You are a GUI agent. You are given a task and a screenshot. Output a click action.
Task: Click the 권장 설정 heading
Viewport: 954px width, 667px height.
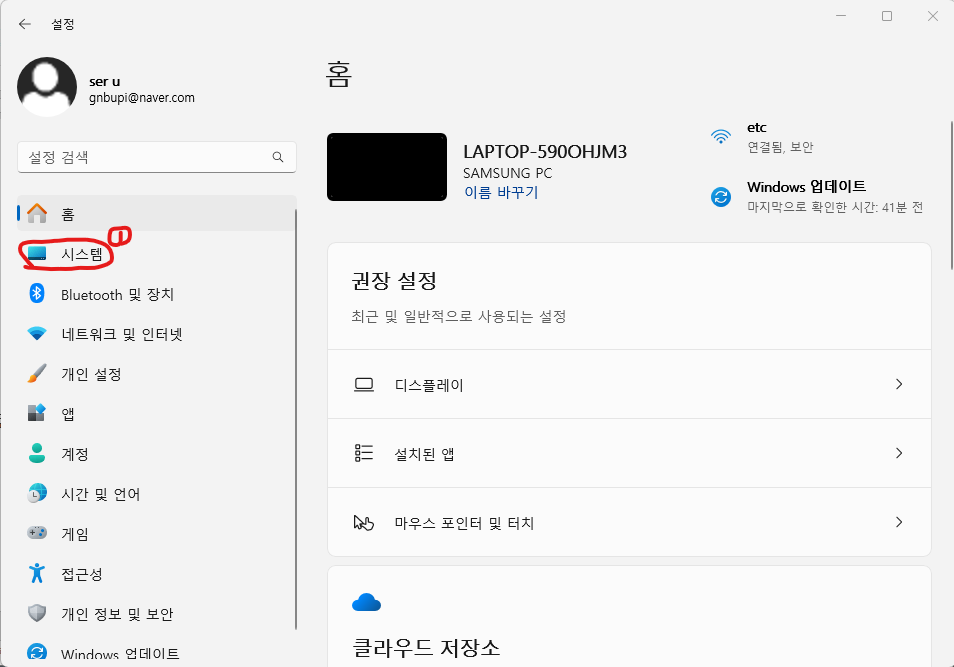[x=394, y=281]
